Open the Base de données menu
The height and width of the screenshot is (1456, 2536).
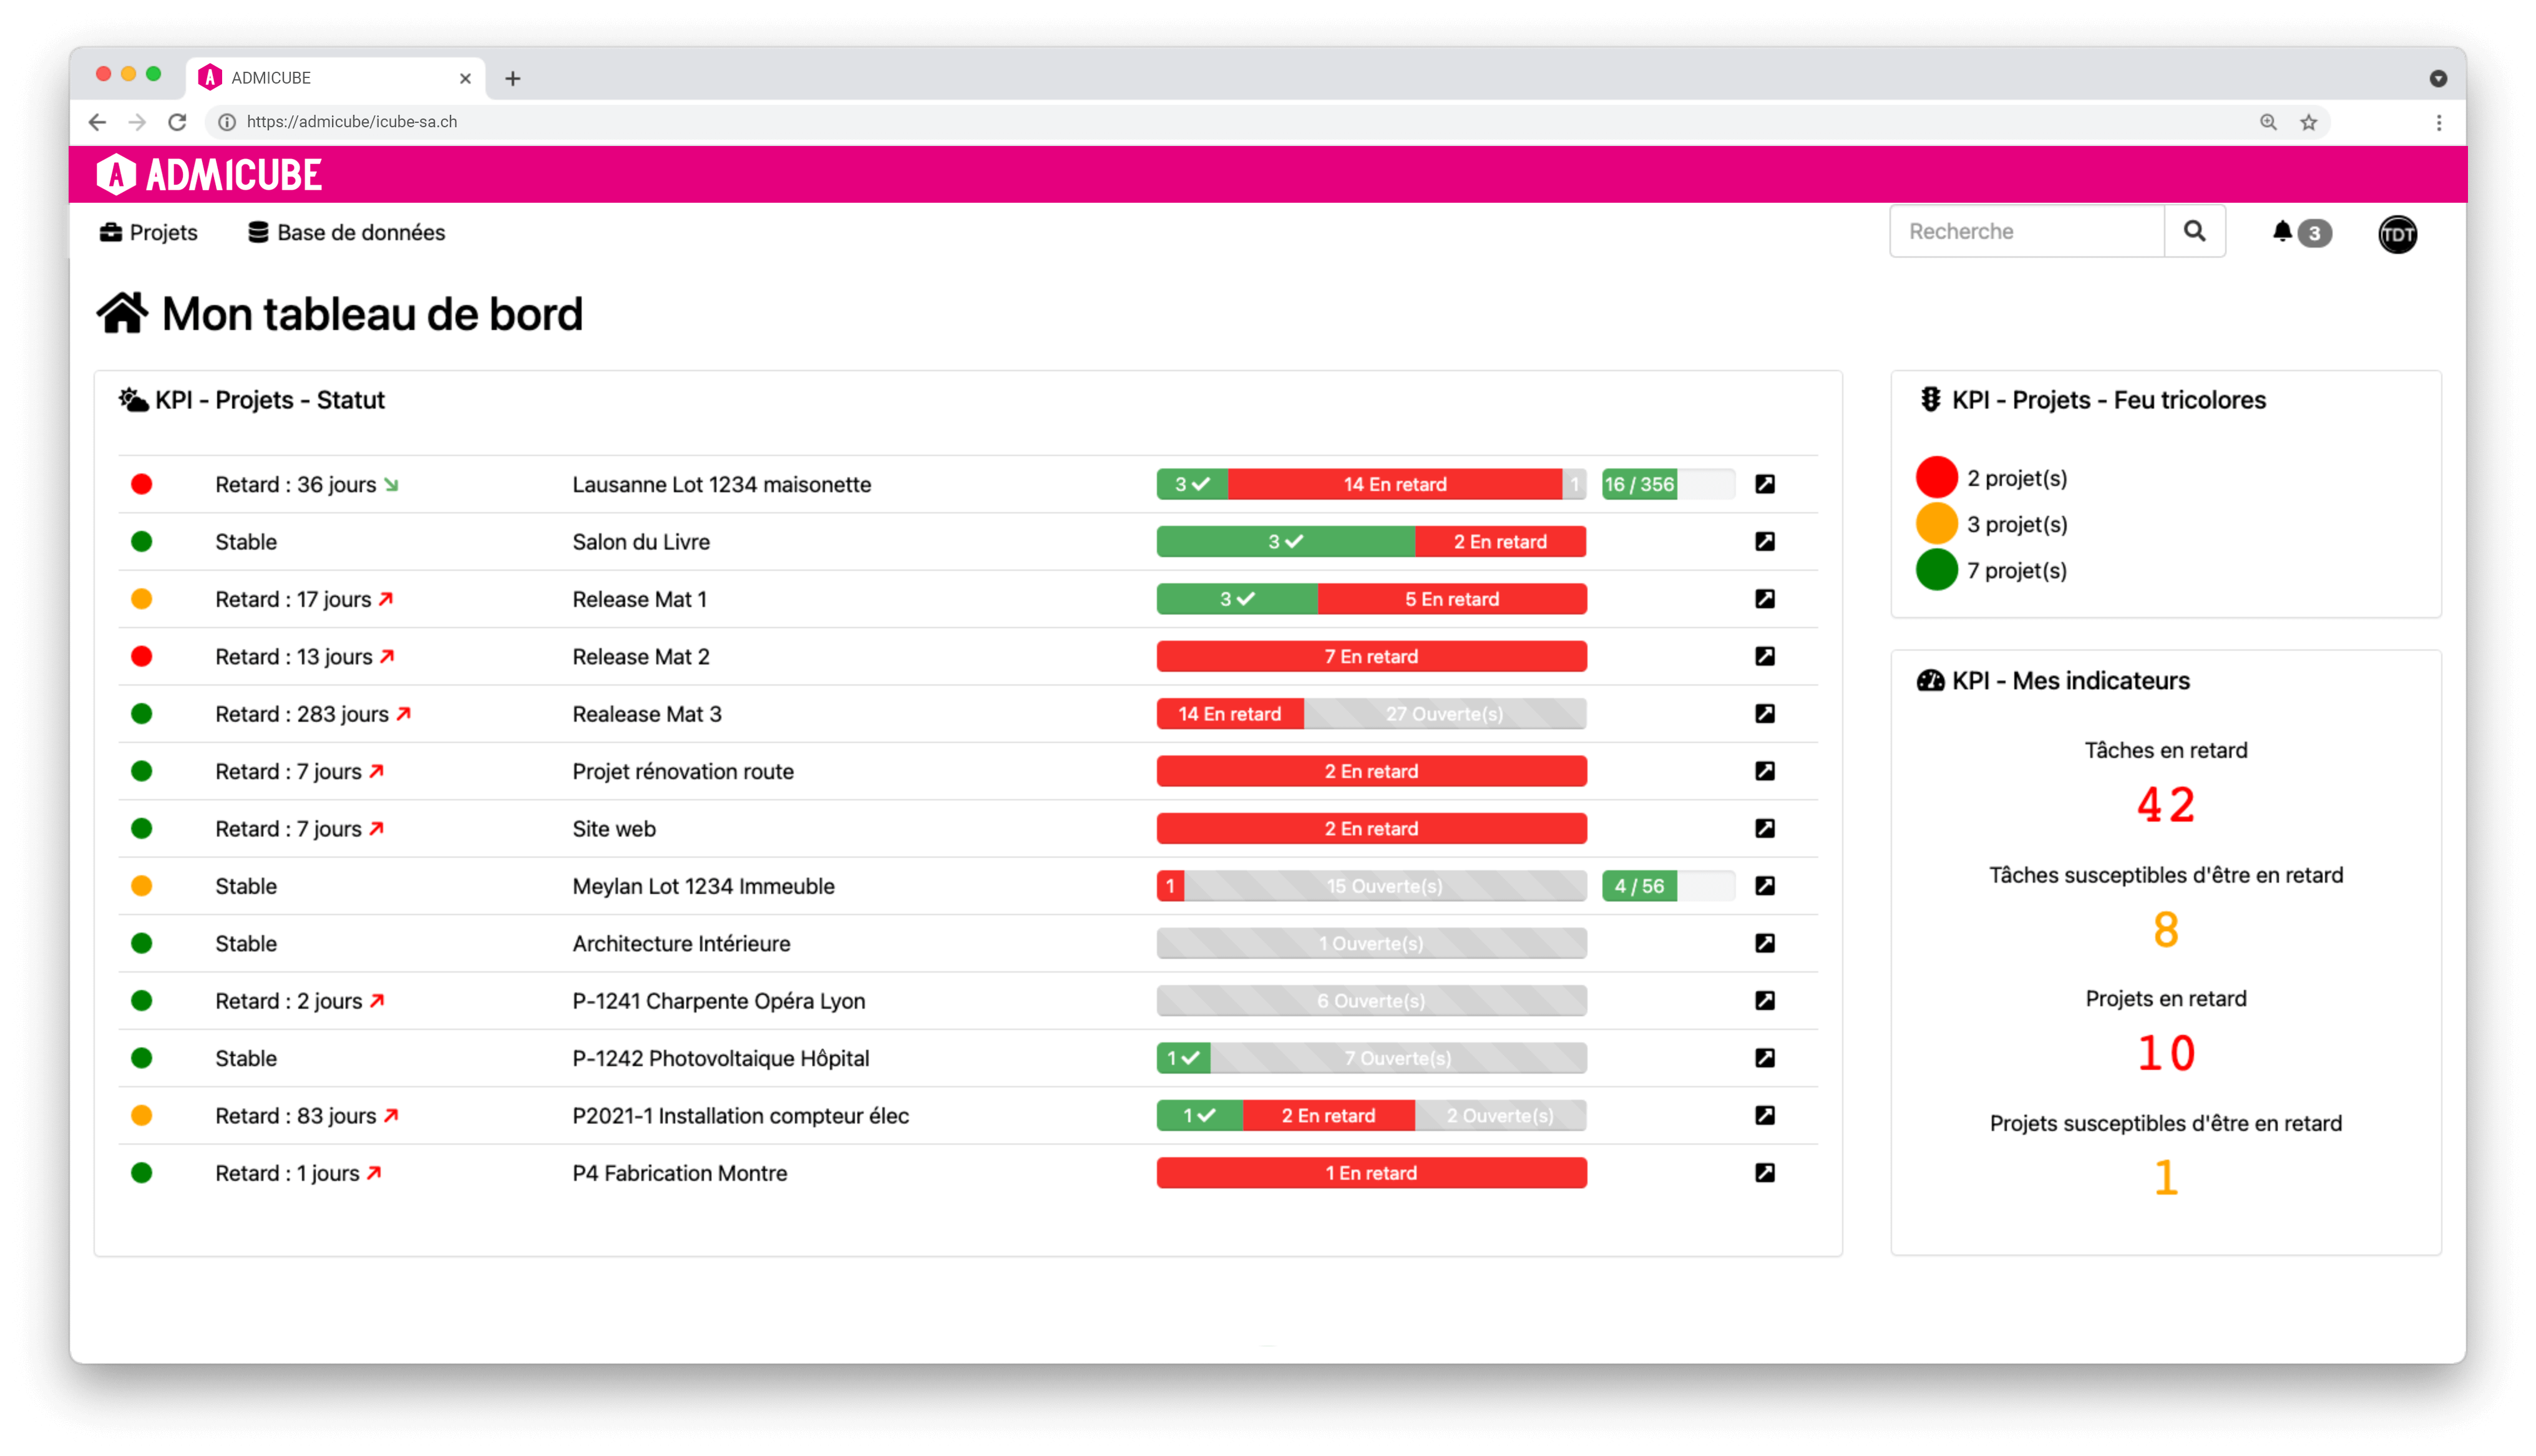pyautogui.click(x=346, y=233)
